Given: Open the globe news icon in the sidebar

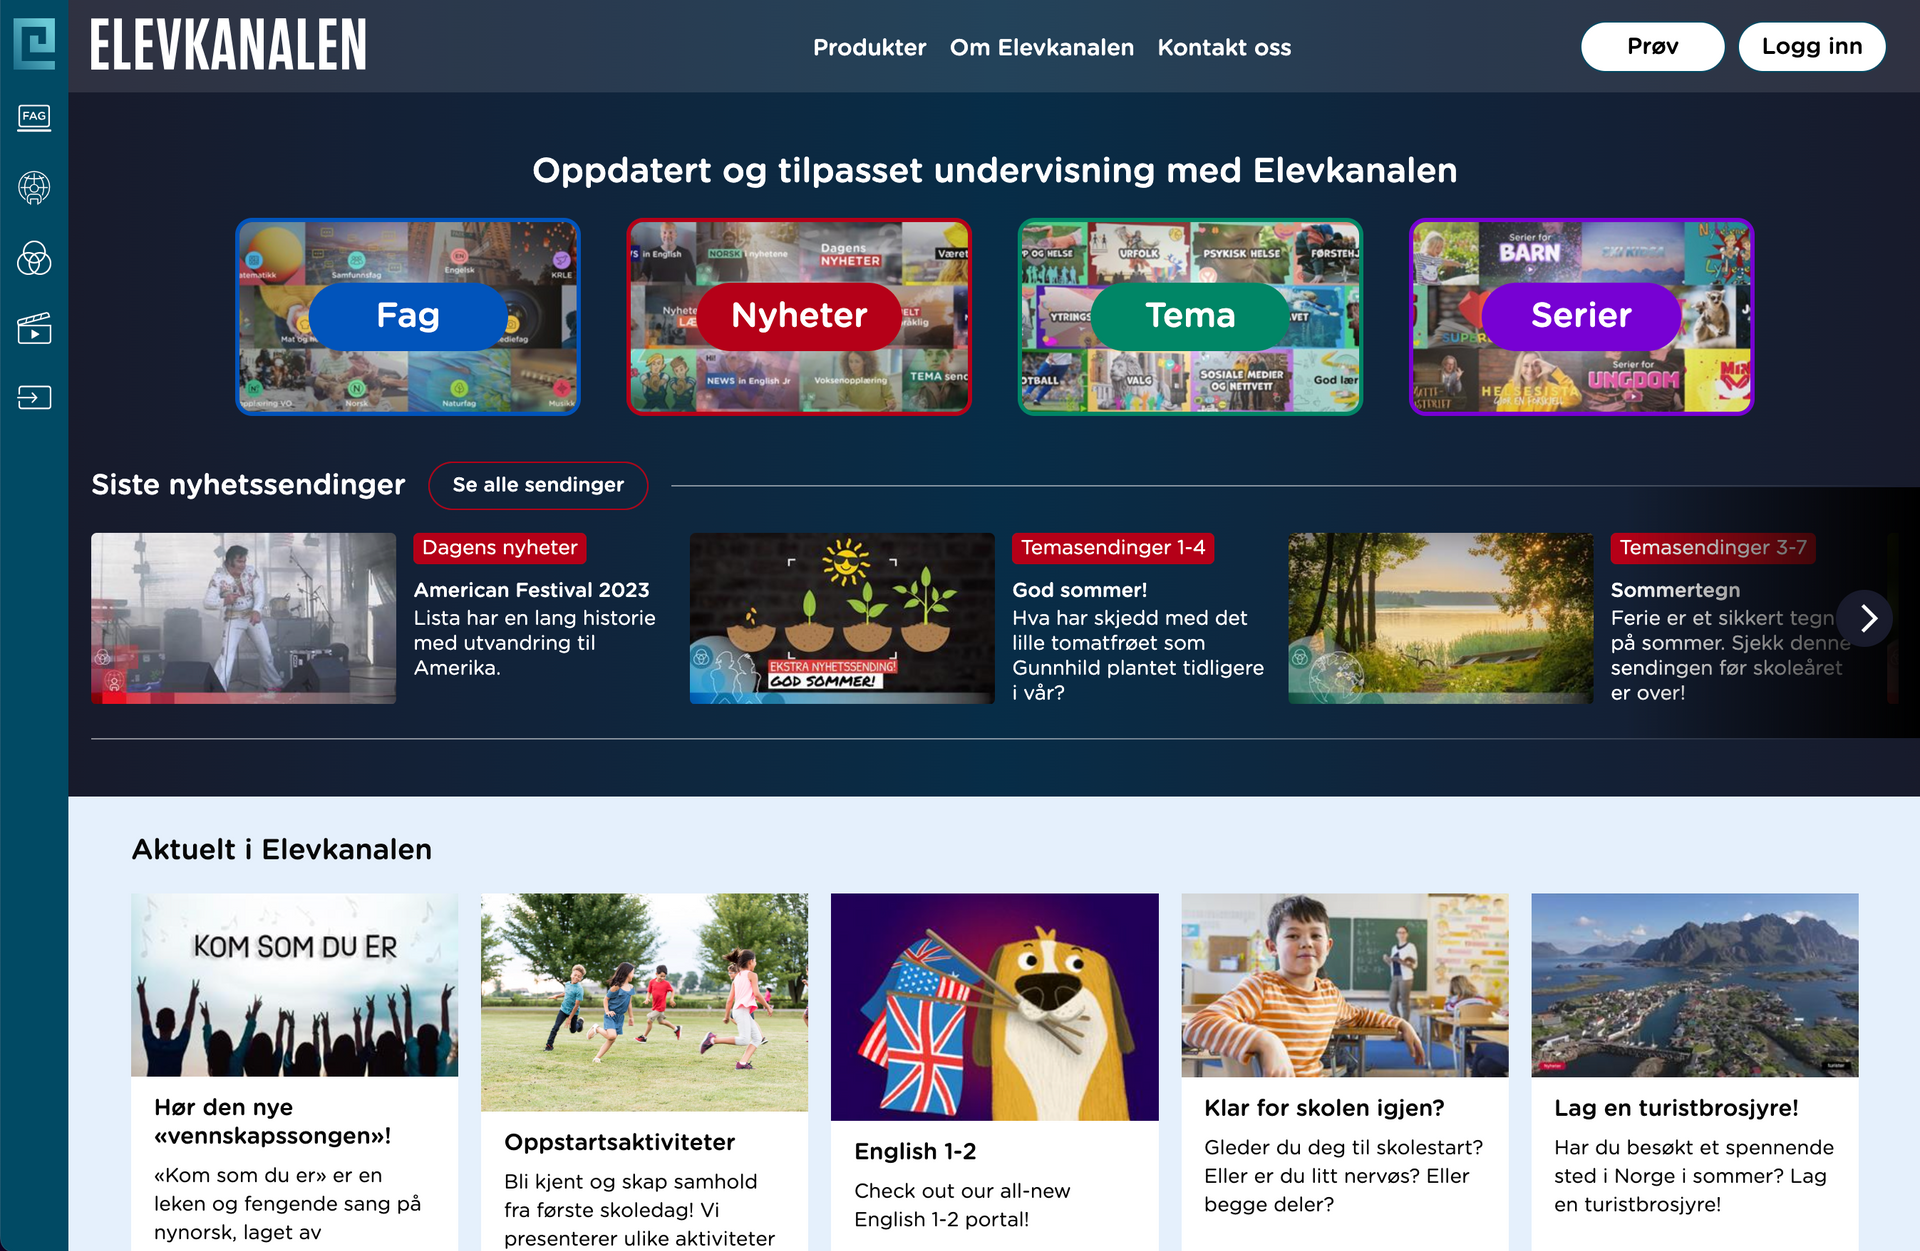Looking at the screenshot, I should click(x=34, y=188).
